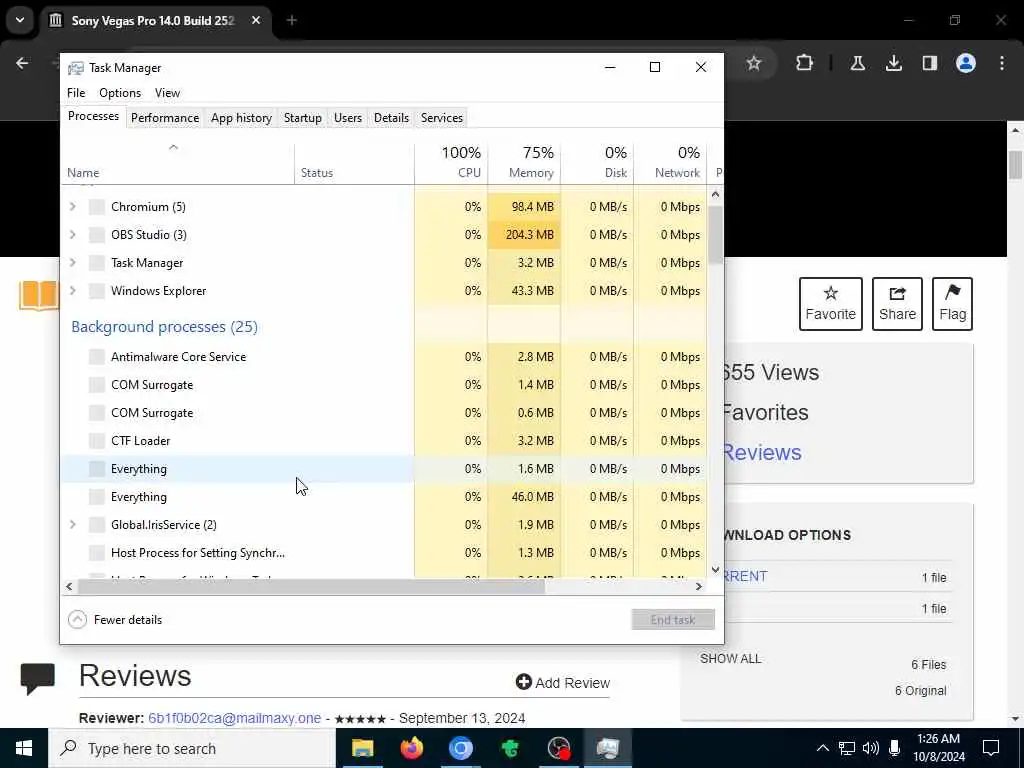Open browser three-dot menu
Screen dimensions: 1024x768
(x=1002, y=63)
